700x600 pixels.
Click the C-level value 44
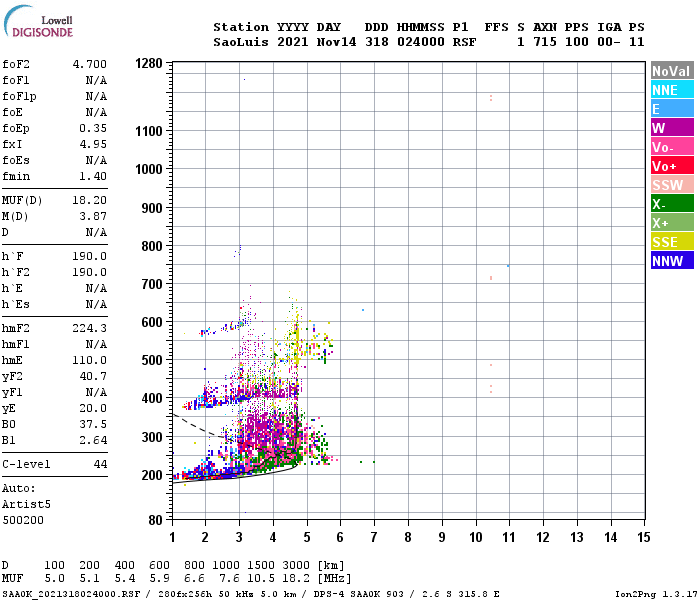pos(100,464)
